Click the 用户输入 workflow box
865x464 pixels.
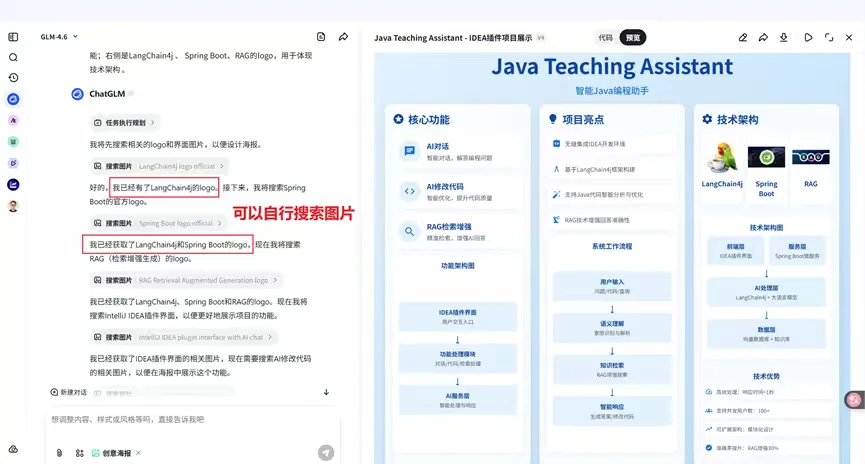[612, 286]
